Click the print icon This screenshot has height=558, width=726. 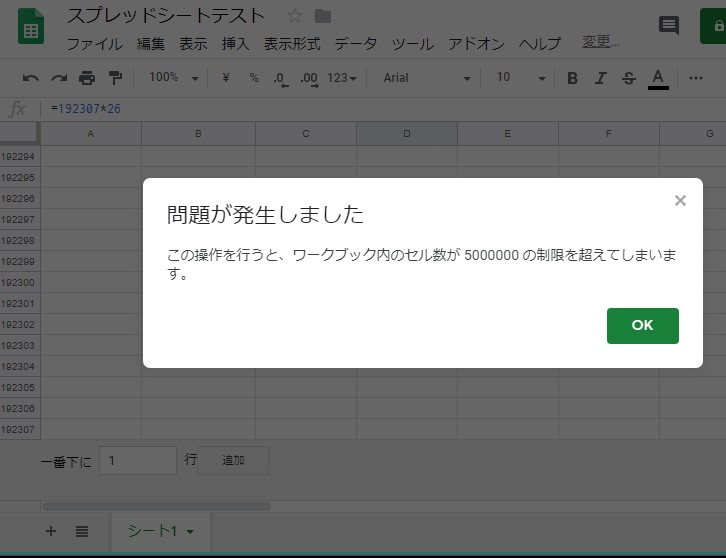tap(87, 78)
